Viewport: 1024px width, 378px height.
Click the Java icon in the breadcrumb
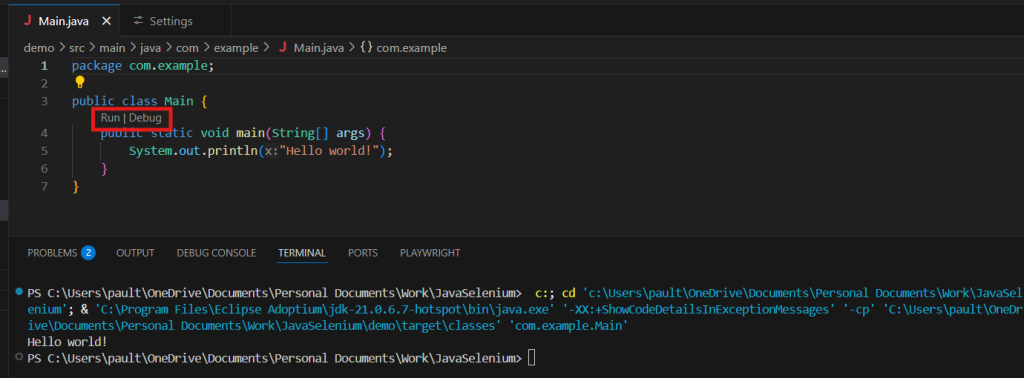point(283,48)
